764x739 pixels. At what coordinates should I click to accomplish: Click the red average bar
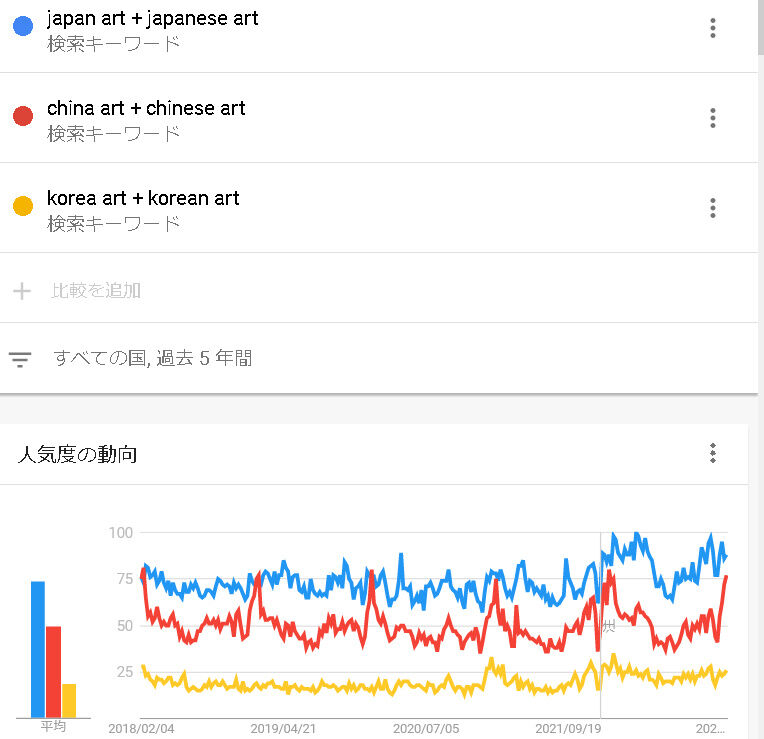click(54, 671)
